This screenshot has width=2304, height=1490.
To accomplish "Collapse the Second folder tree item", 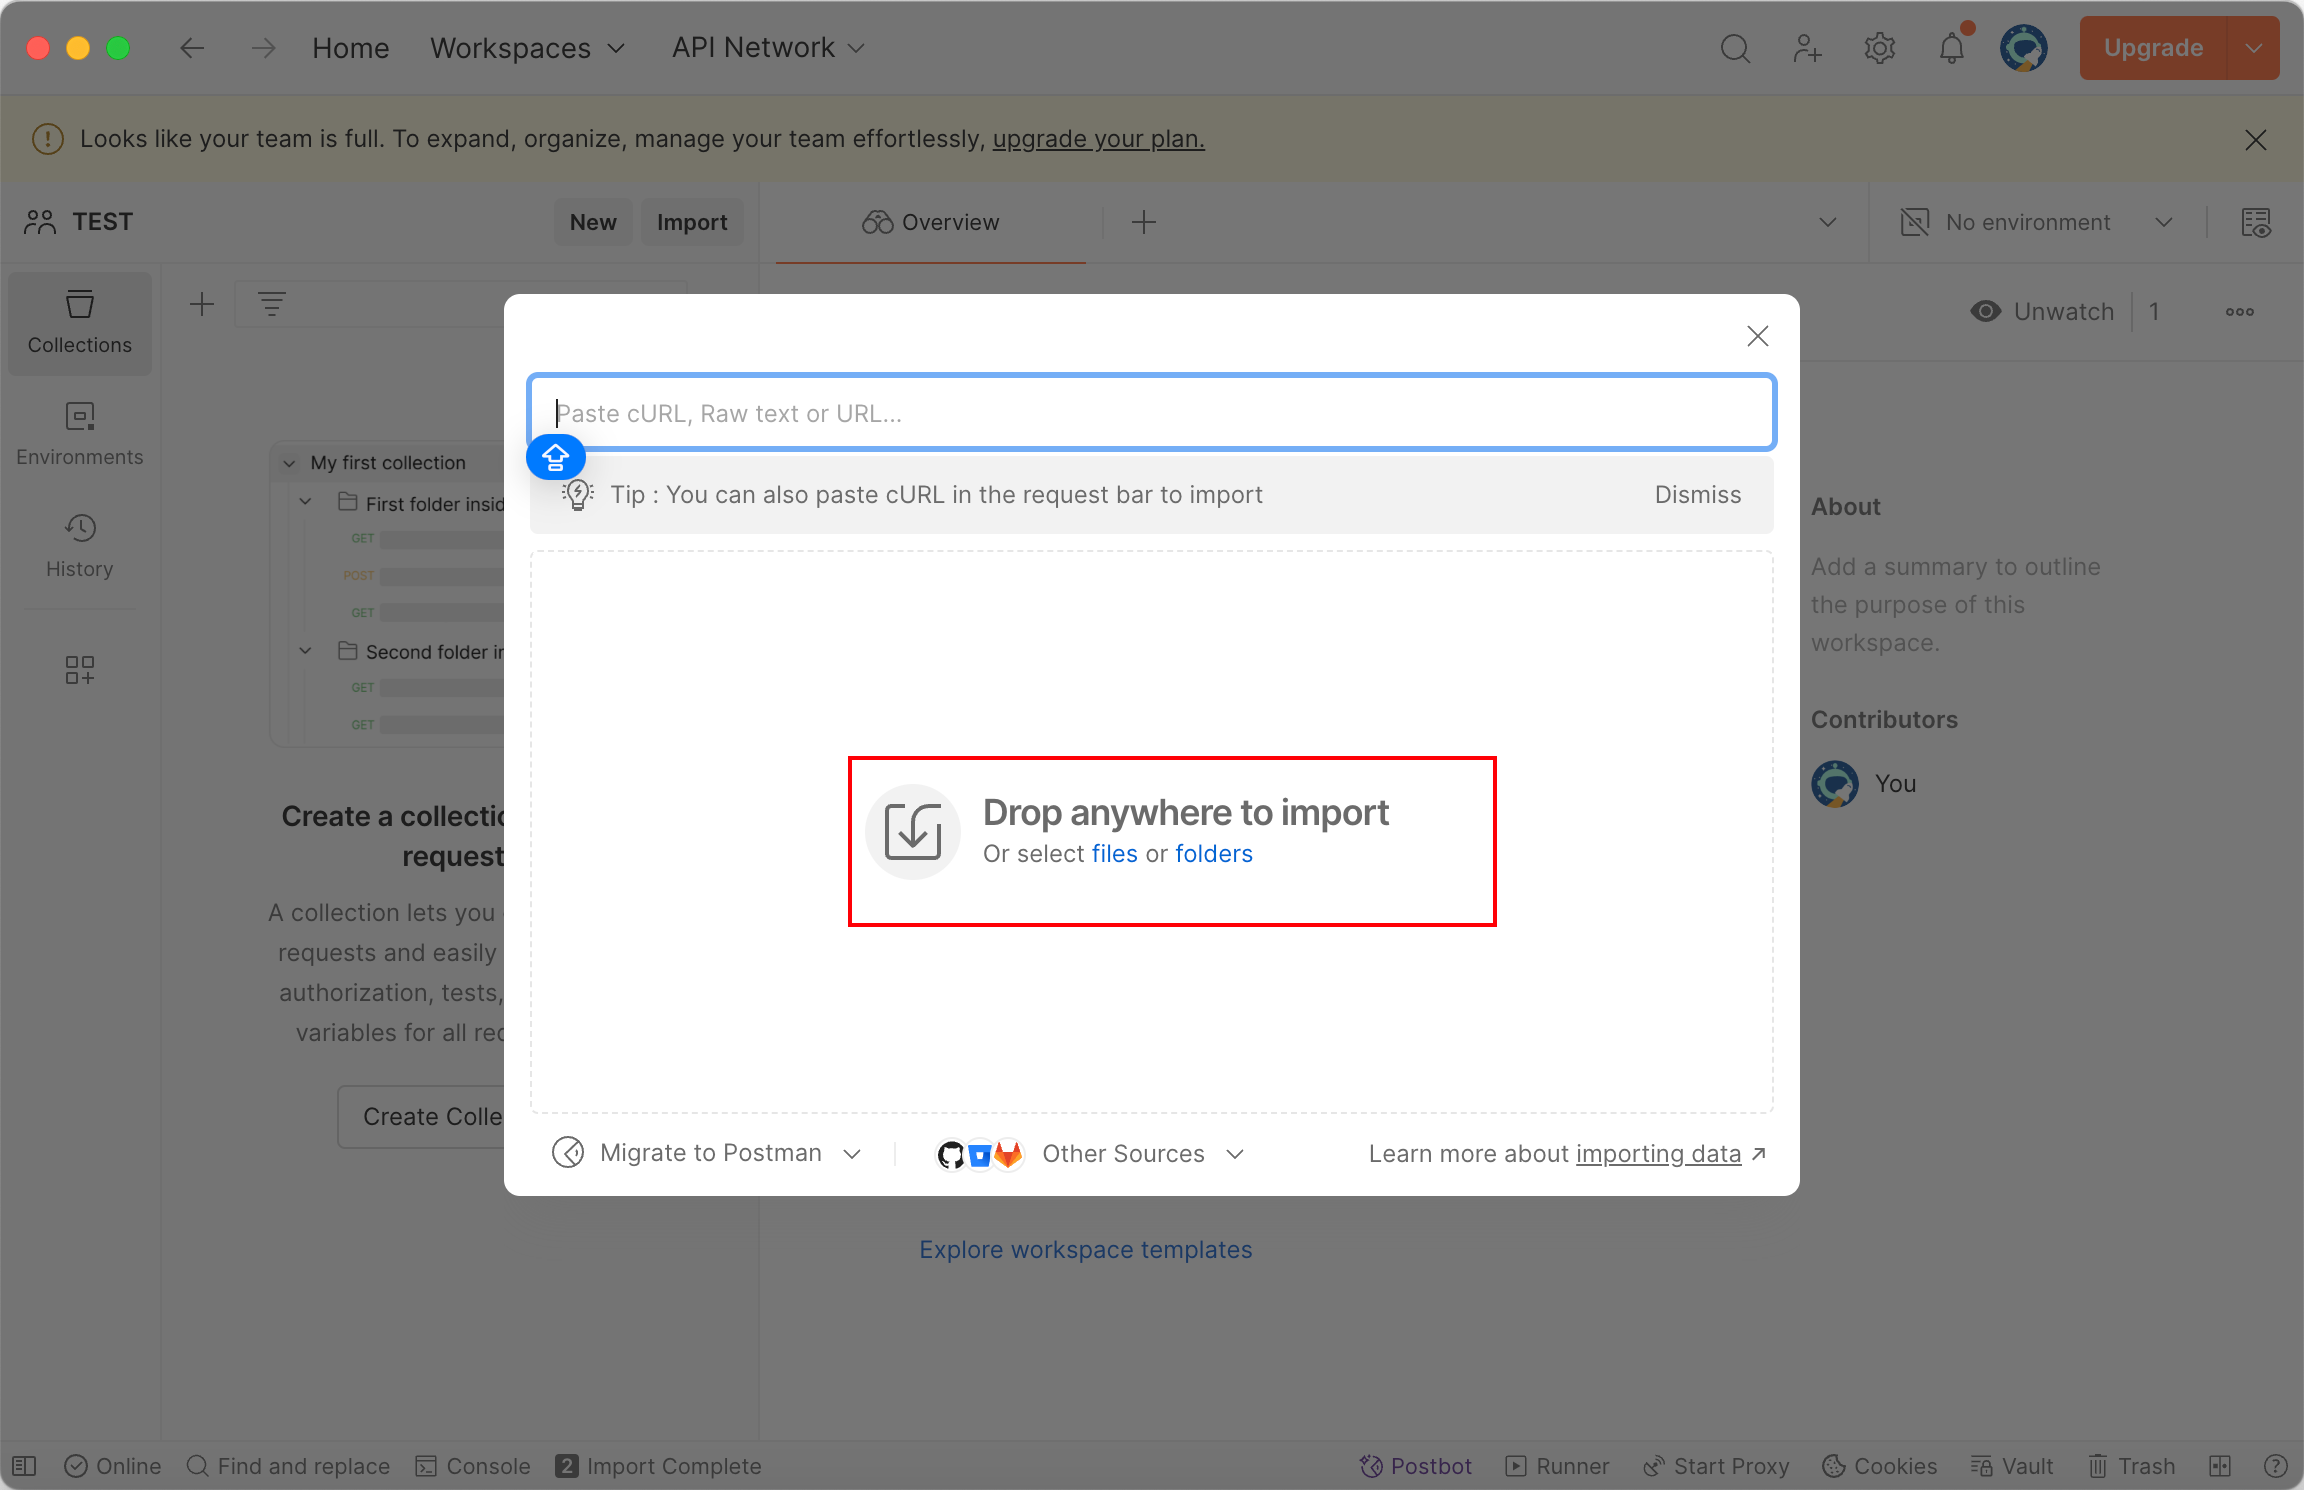I will (306, 651).
